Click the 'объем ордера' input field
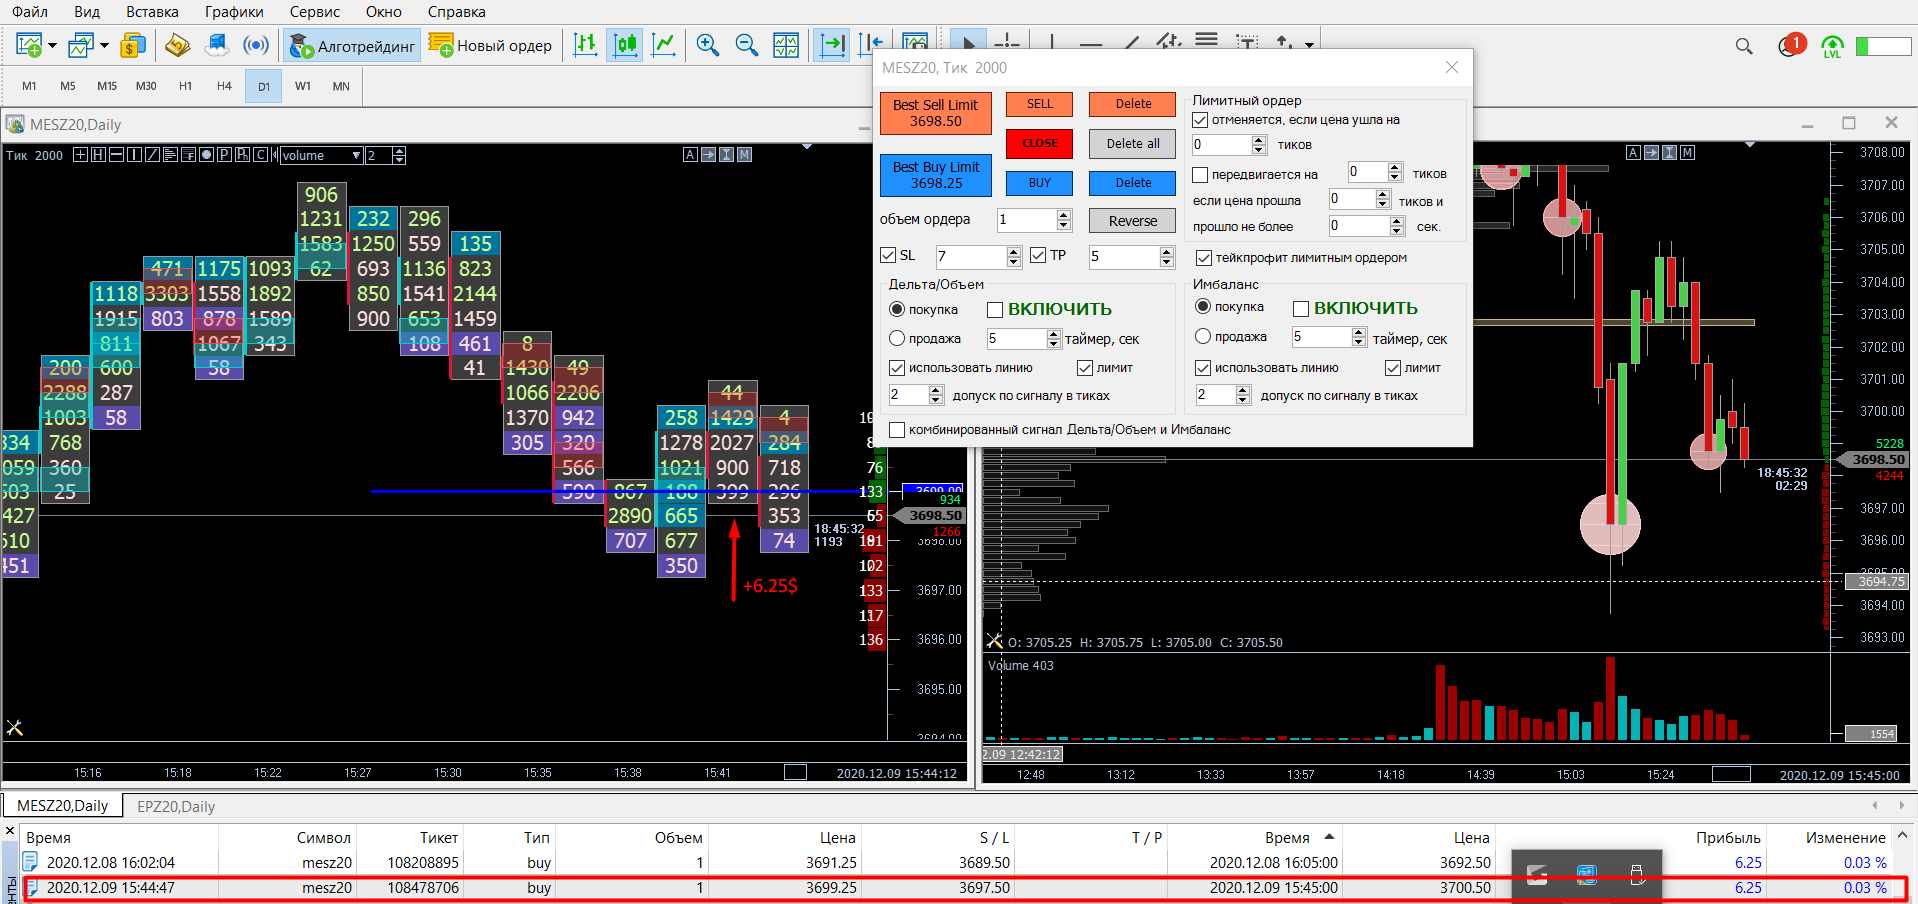 tap(1027, 220)
